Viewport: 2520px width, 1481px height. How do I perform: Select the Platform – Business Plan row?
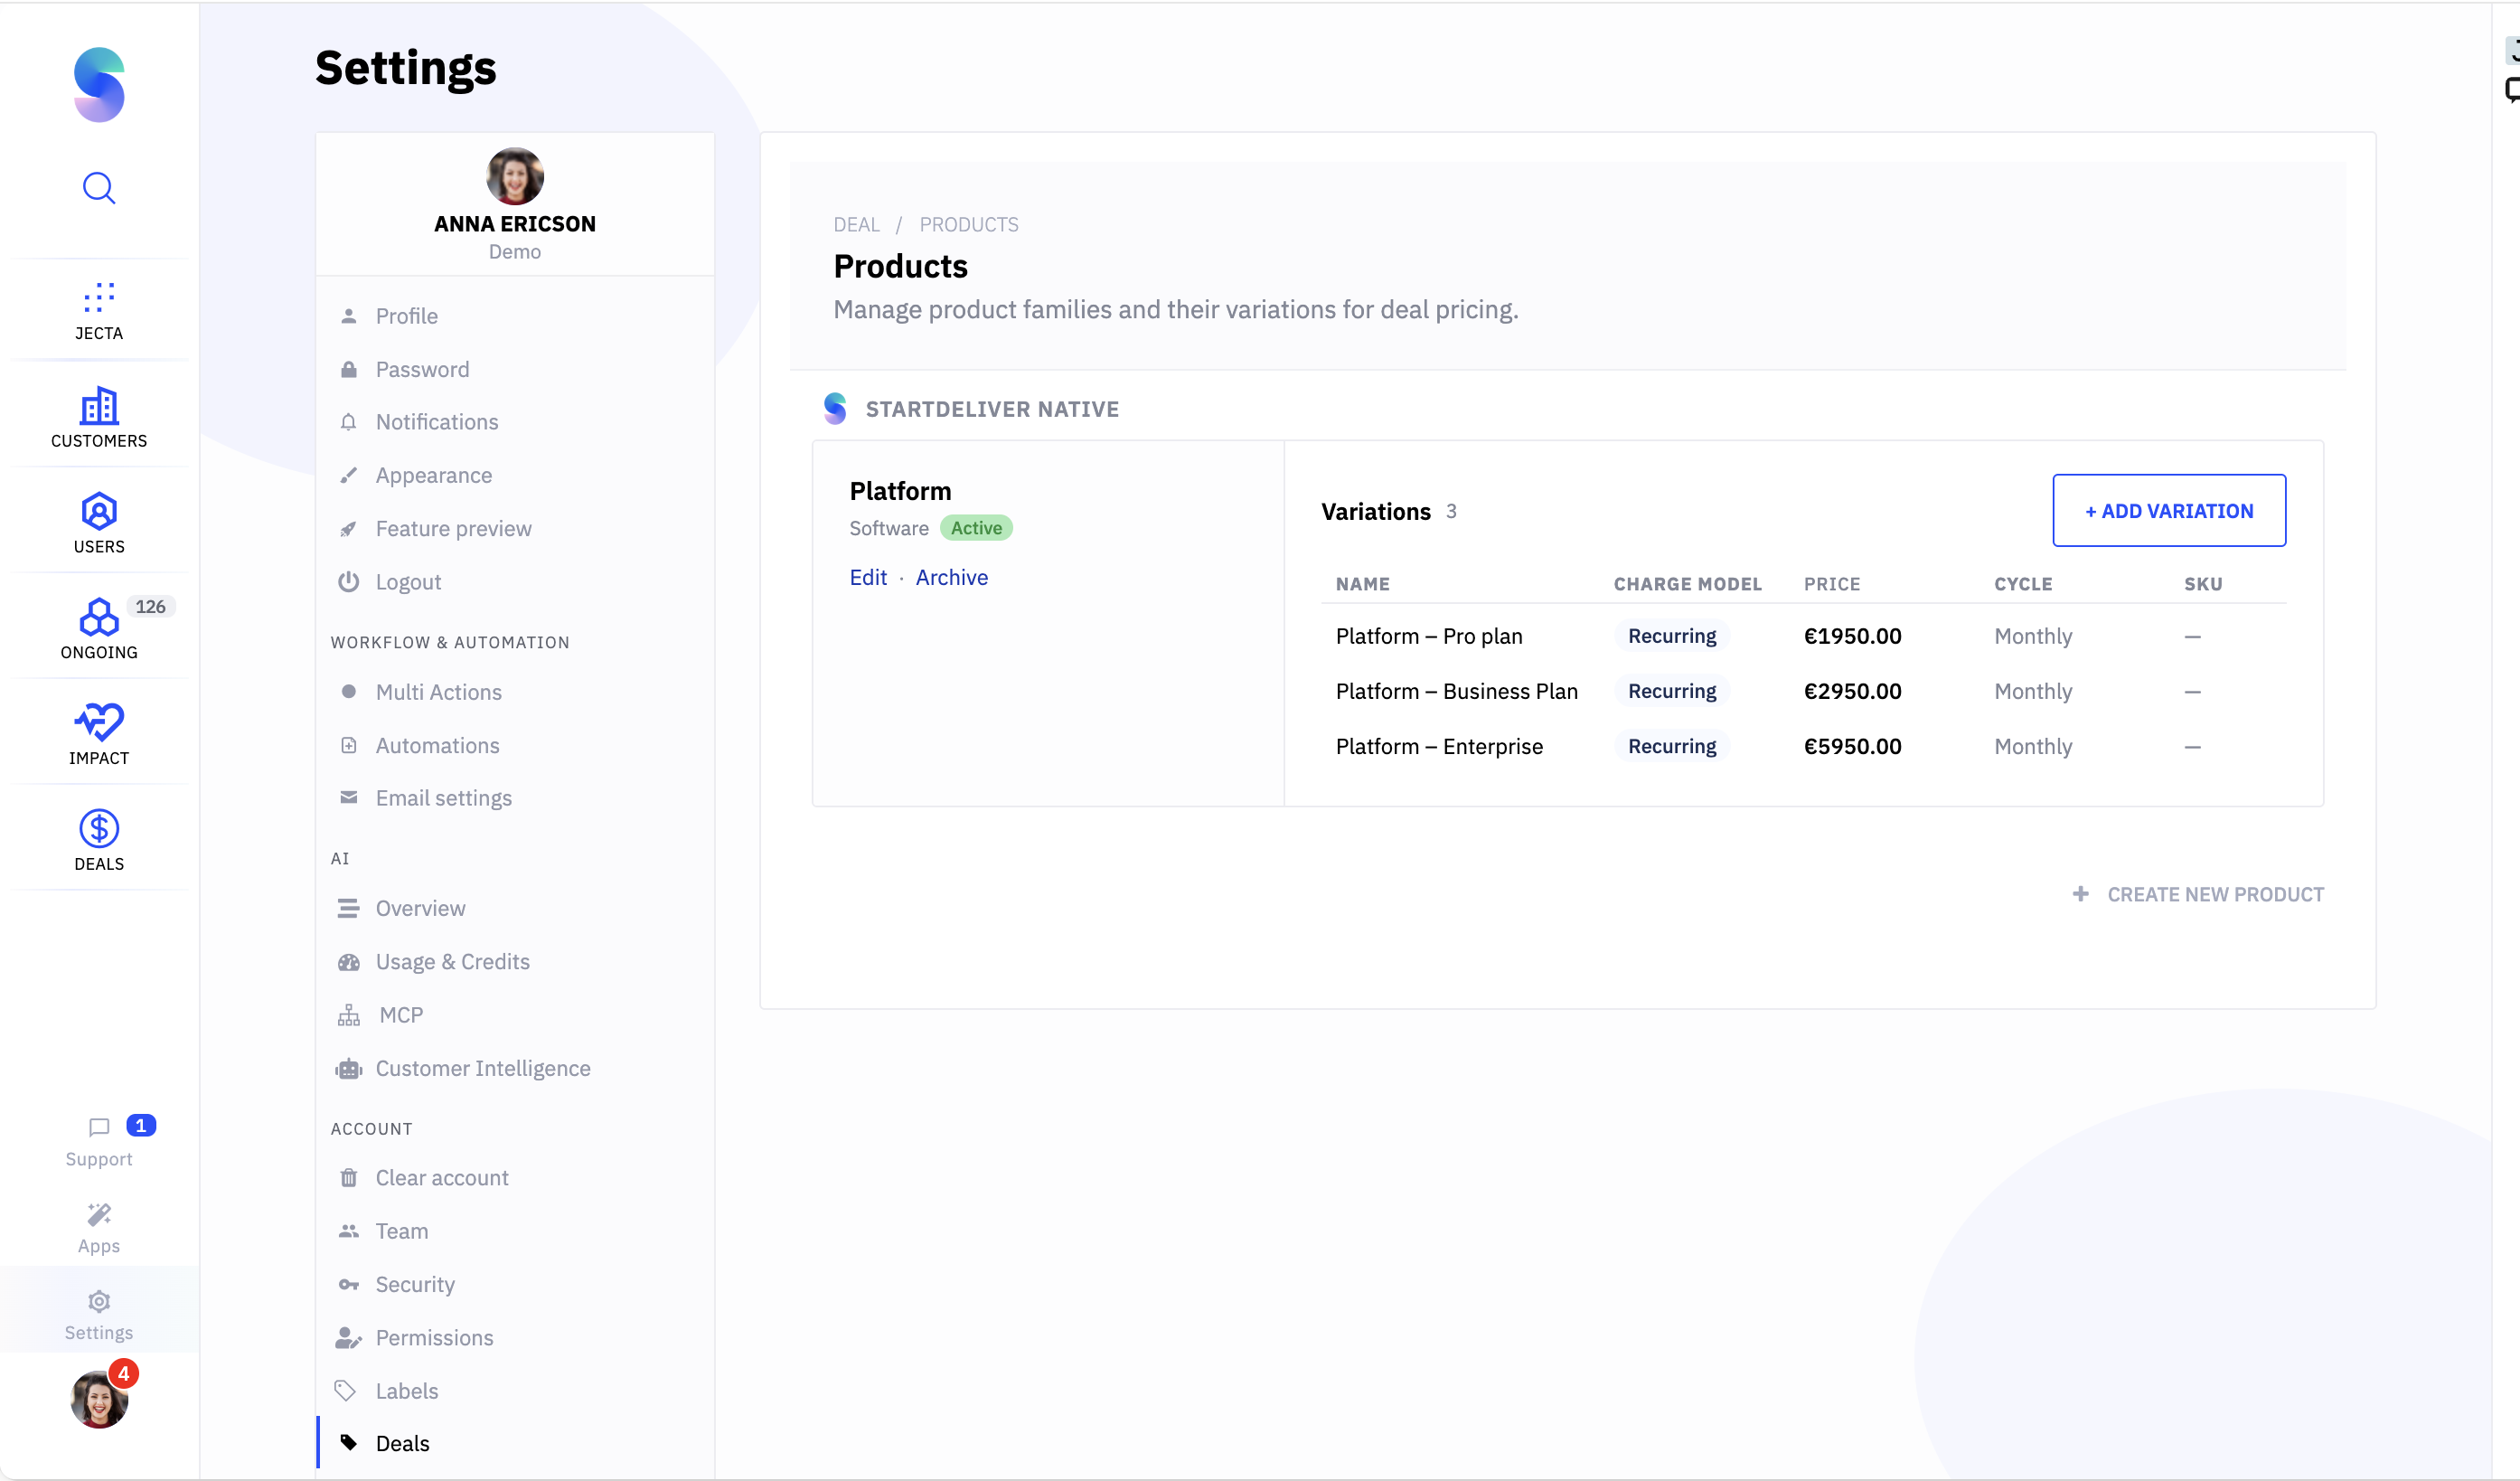(x=1803, y=691)
